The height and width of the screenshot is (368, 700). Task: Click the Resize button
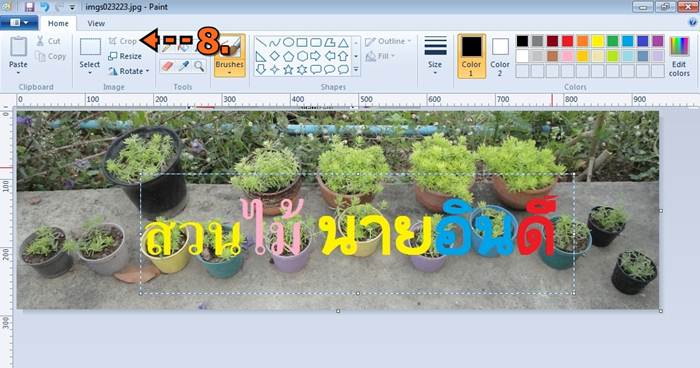125,56
